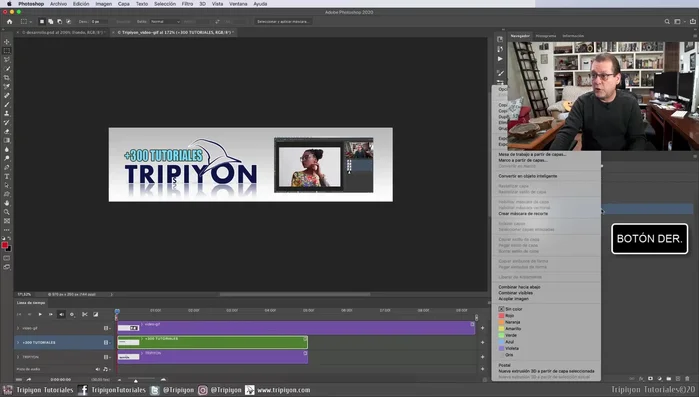
Task: Click the share icon at the top right
Action: [x=692, y=21]
